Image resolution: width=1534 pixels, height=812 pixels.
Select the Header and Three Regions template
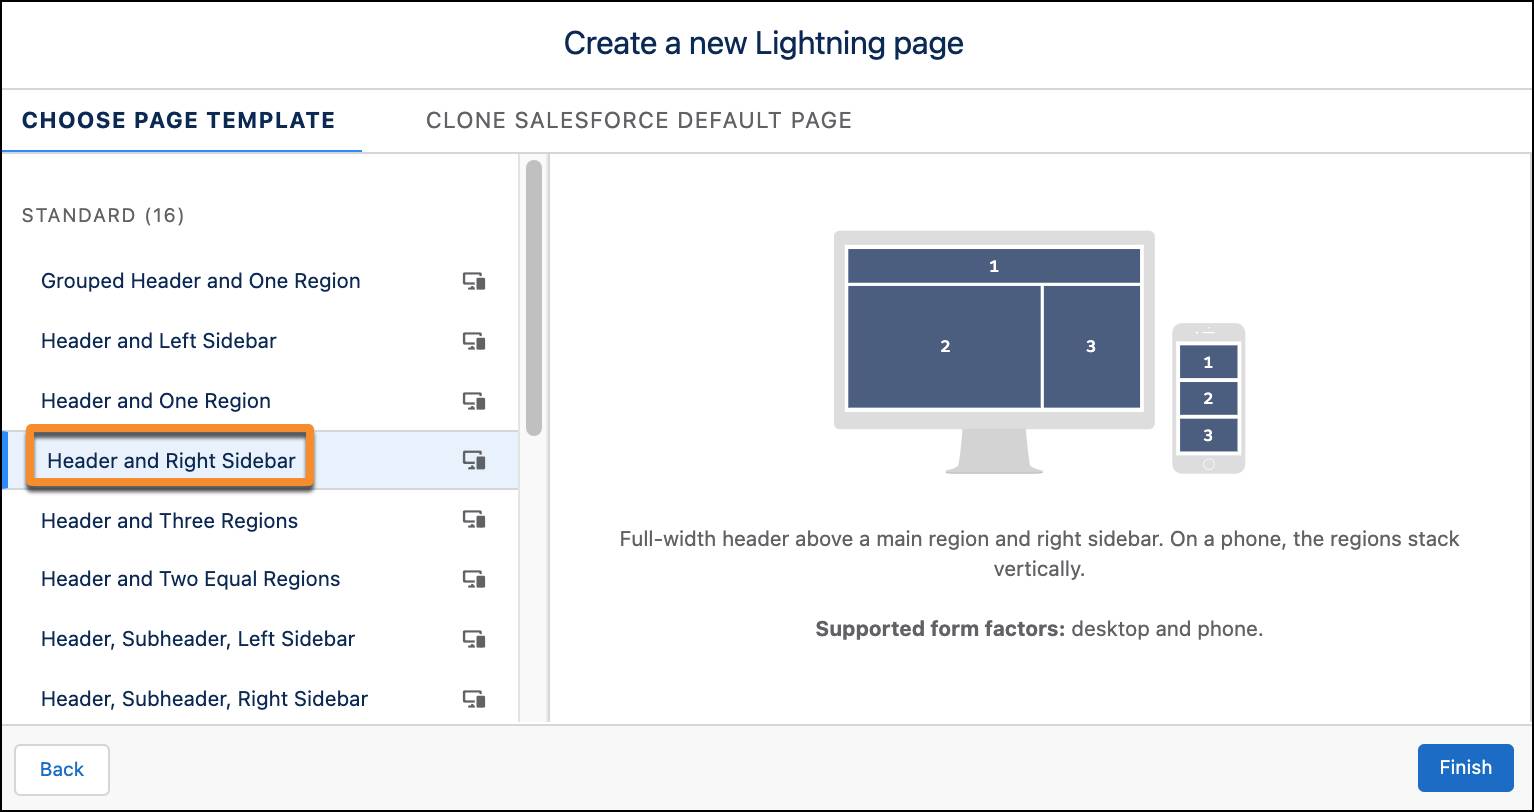(168, 520)
